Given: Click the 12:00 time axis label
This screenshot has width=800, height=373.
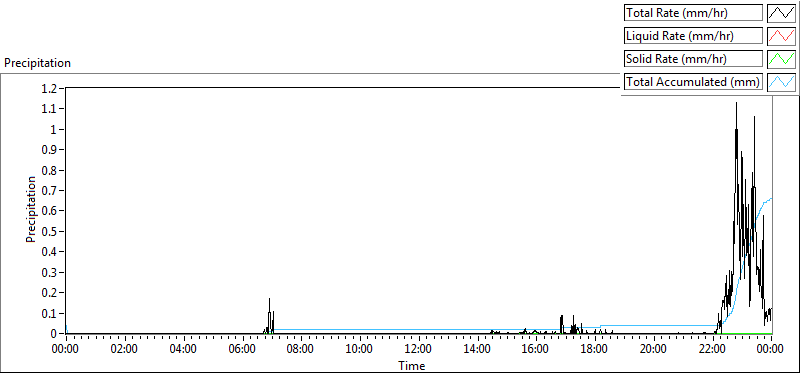Looking at the screenshot, I should [x=418, y=349].
